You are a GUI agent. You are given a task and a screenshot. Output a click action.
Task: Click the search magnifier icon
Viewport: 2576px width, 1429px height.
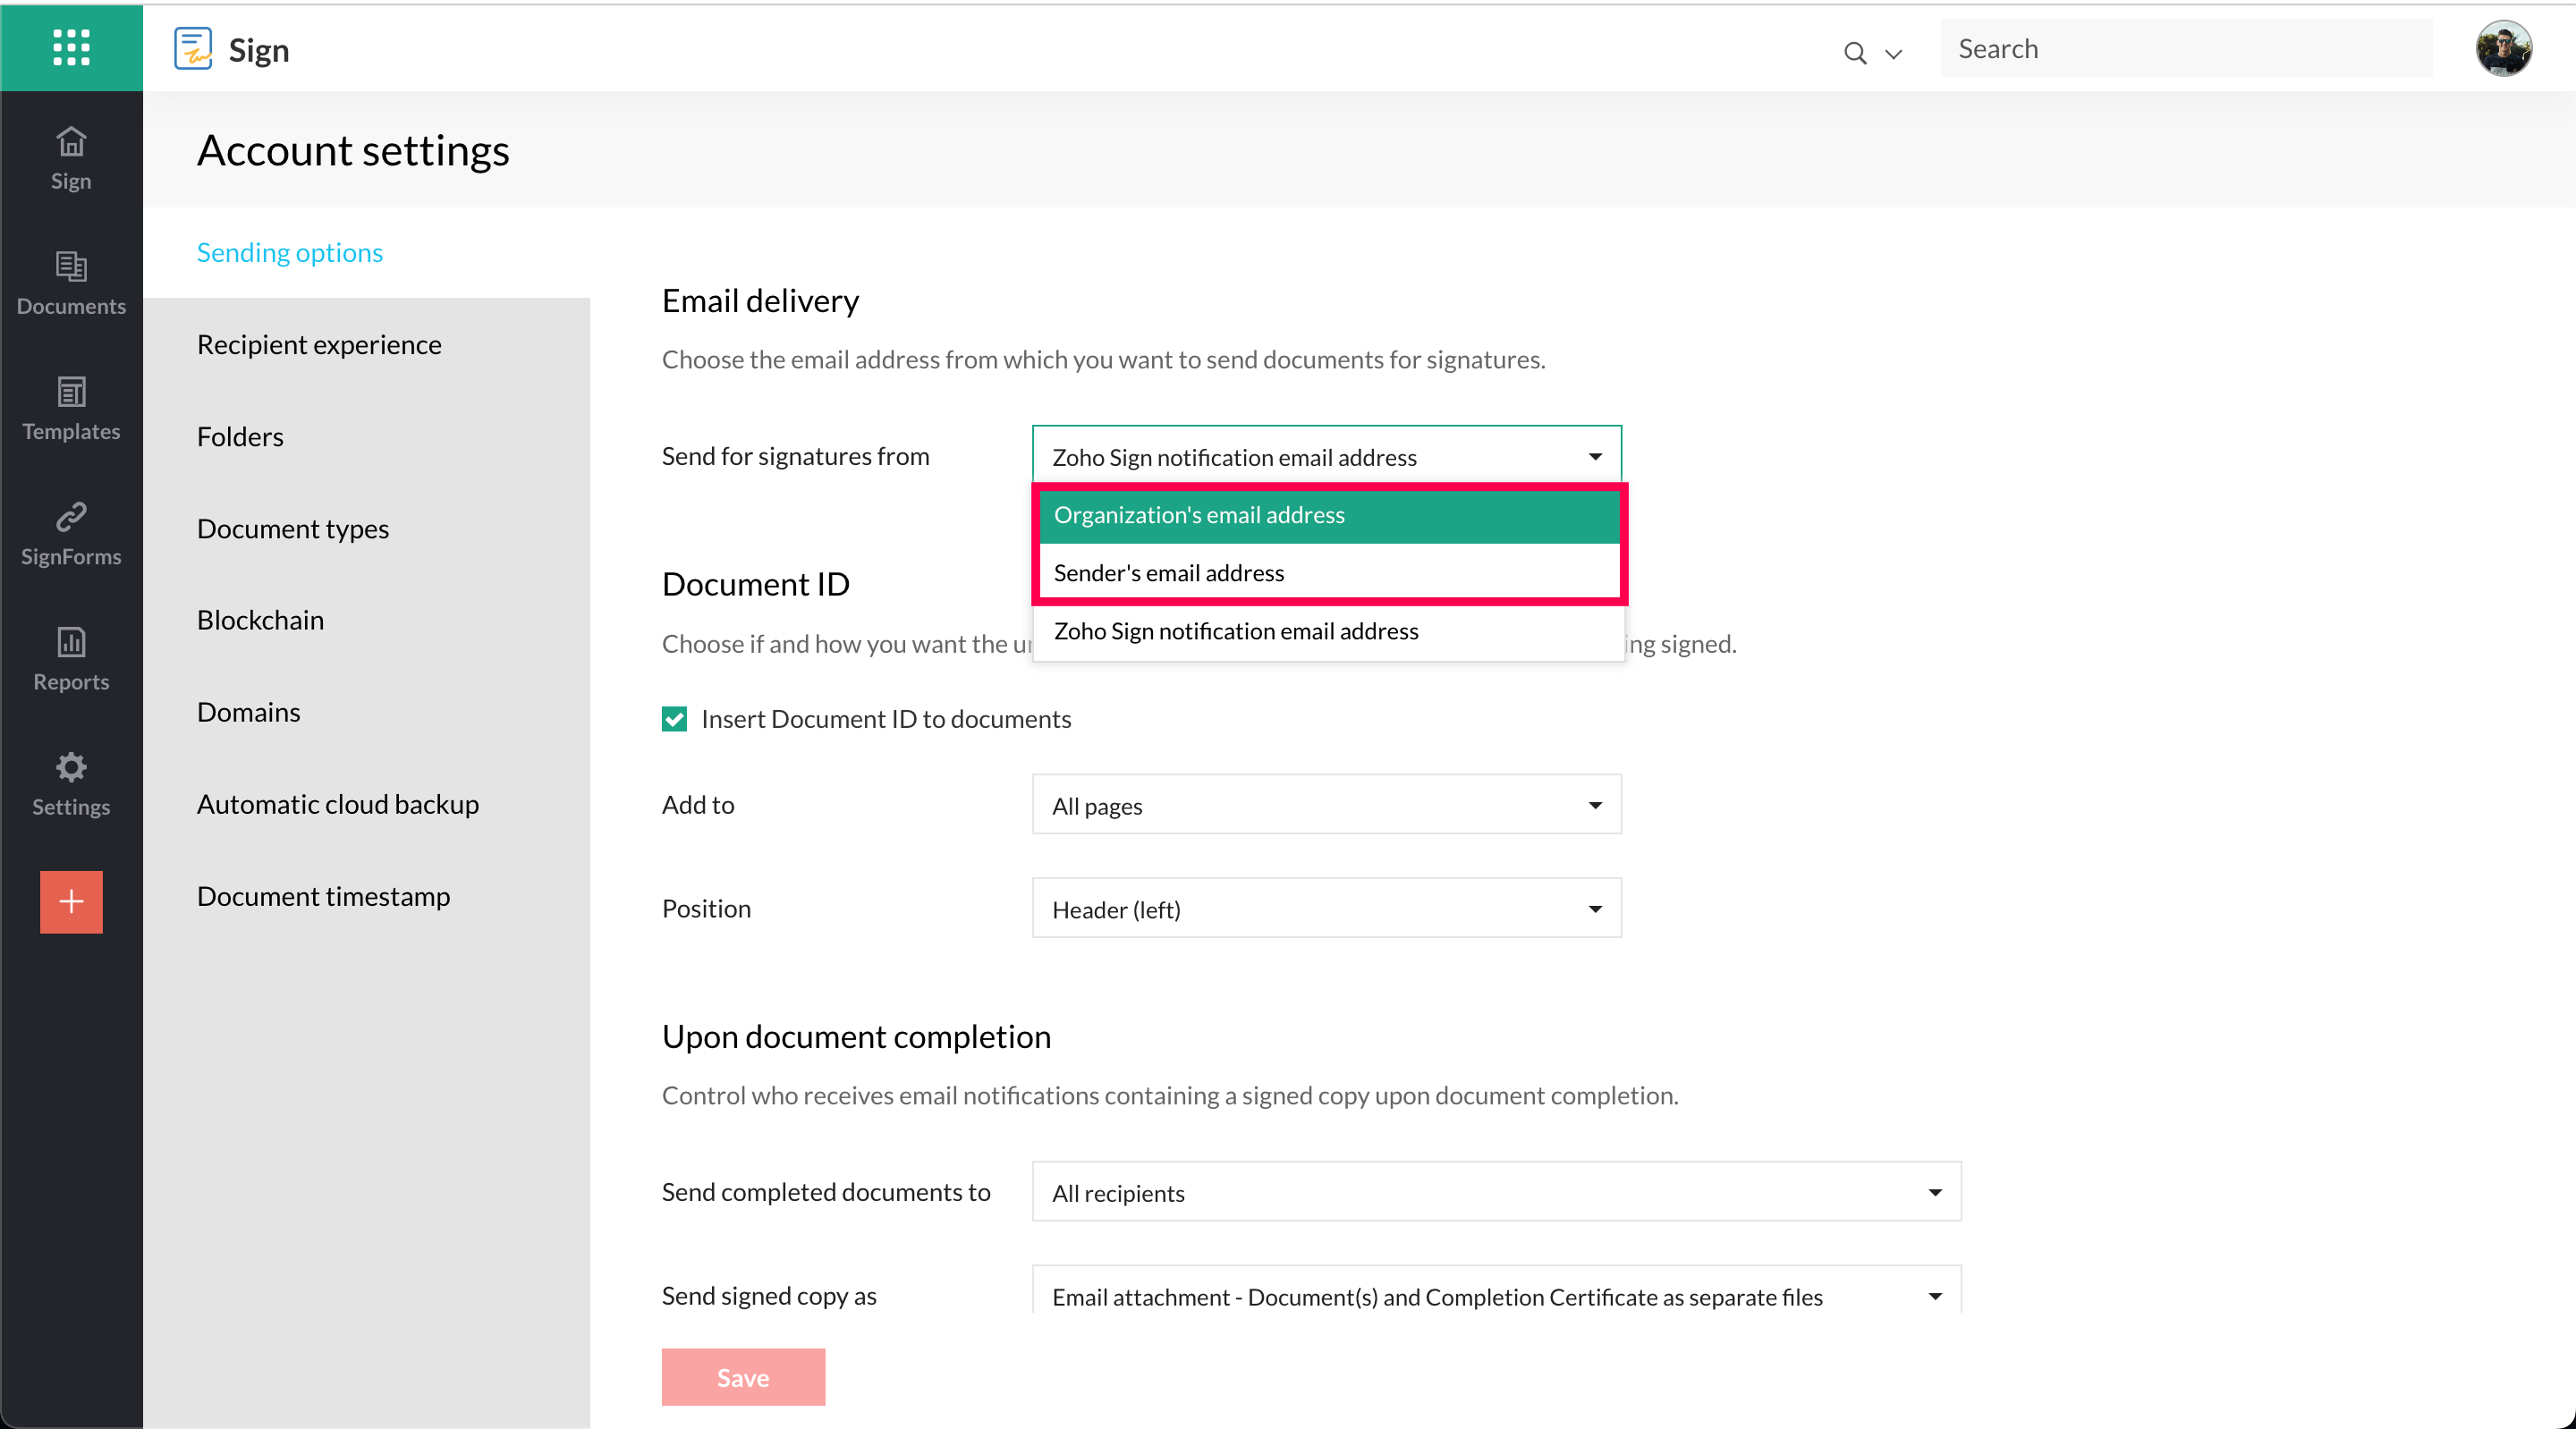1855,53
